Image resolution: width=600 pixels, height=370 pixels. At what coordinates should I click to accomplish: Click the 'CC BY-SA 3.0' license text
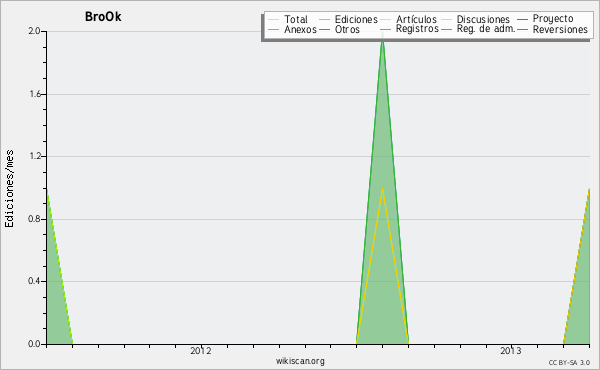tap(569, 363)
